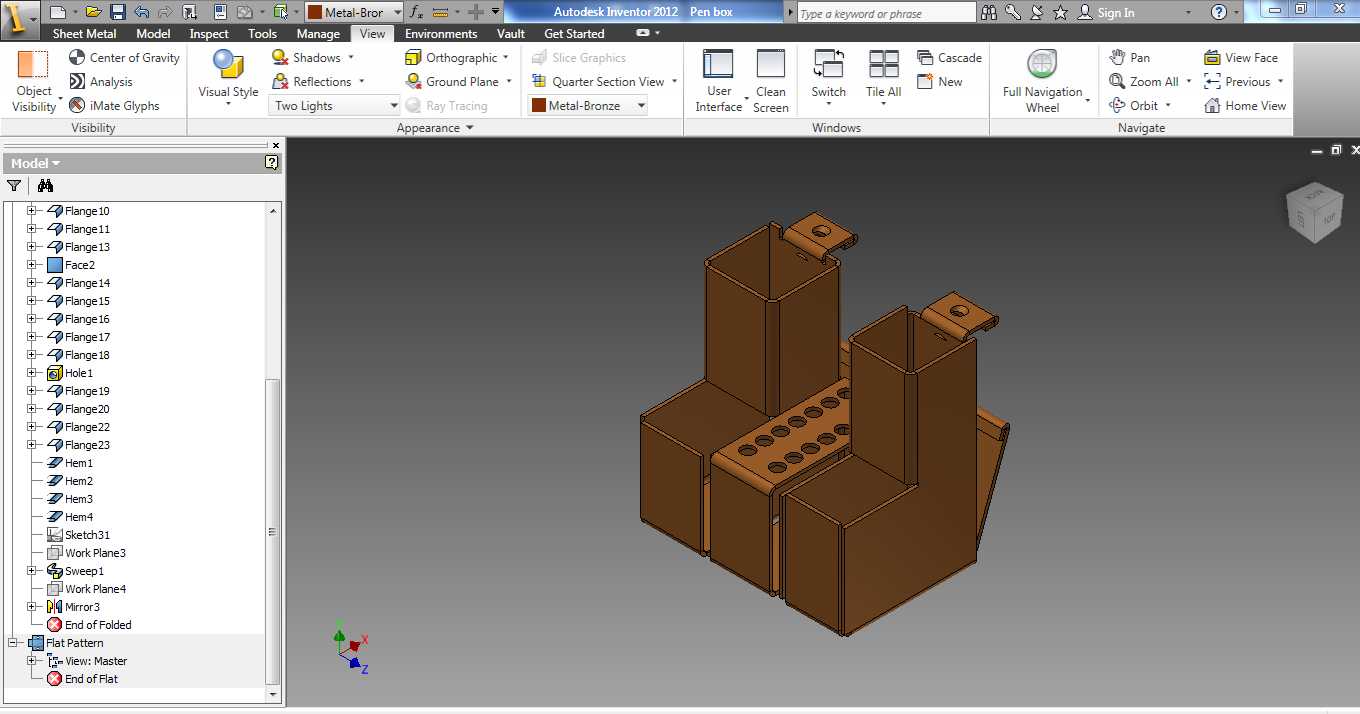Expand the View: Master node
Image resolution: width=1360 pixels, height=714 pixels.
[x=31, y=661]
